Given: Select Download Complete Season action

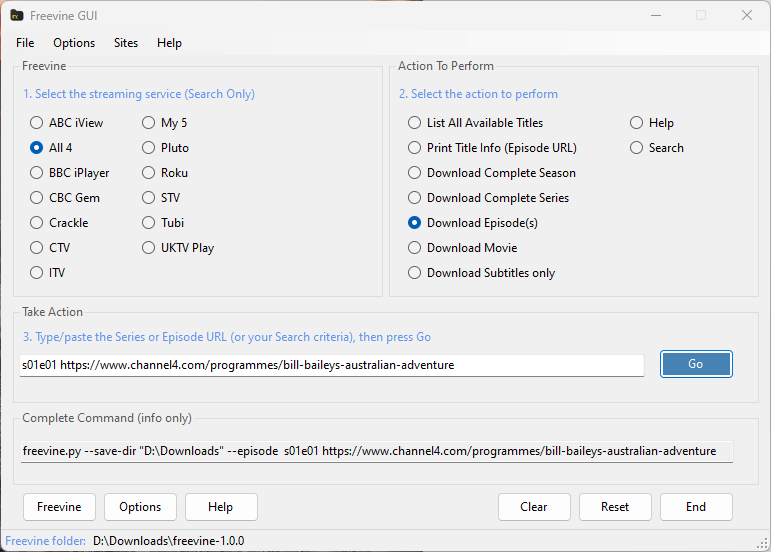Looking at the screenshot, I should point(415,173).
